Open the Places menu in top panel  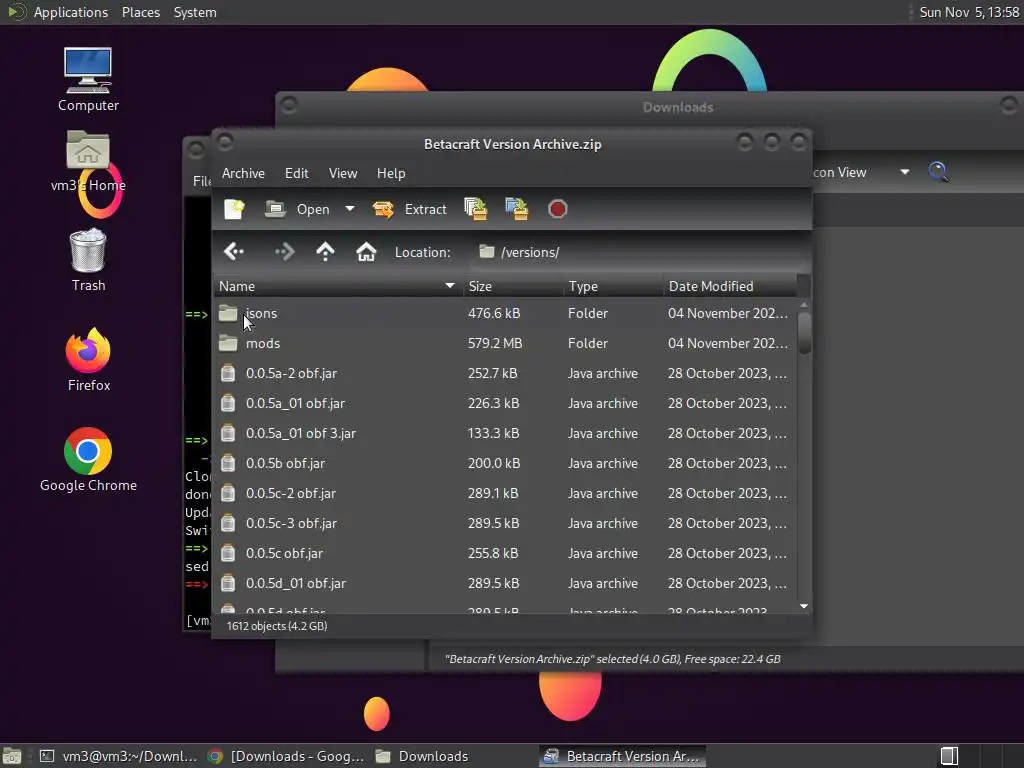(x=140, y=12)
